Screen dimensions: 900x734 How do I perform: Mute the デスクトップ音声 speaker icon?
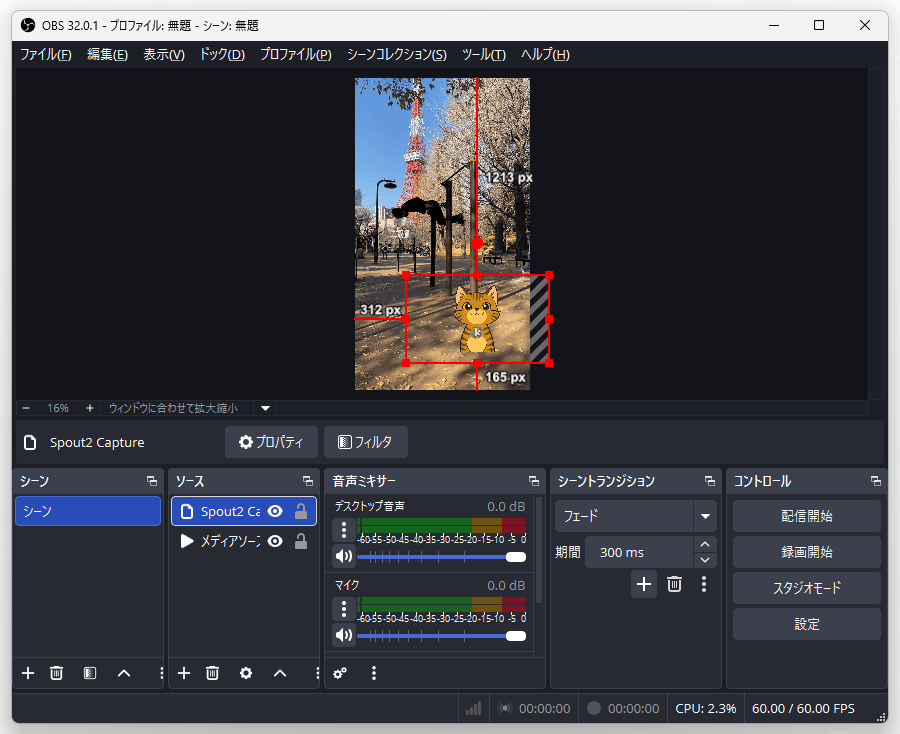(344, 556)
